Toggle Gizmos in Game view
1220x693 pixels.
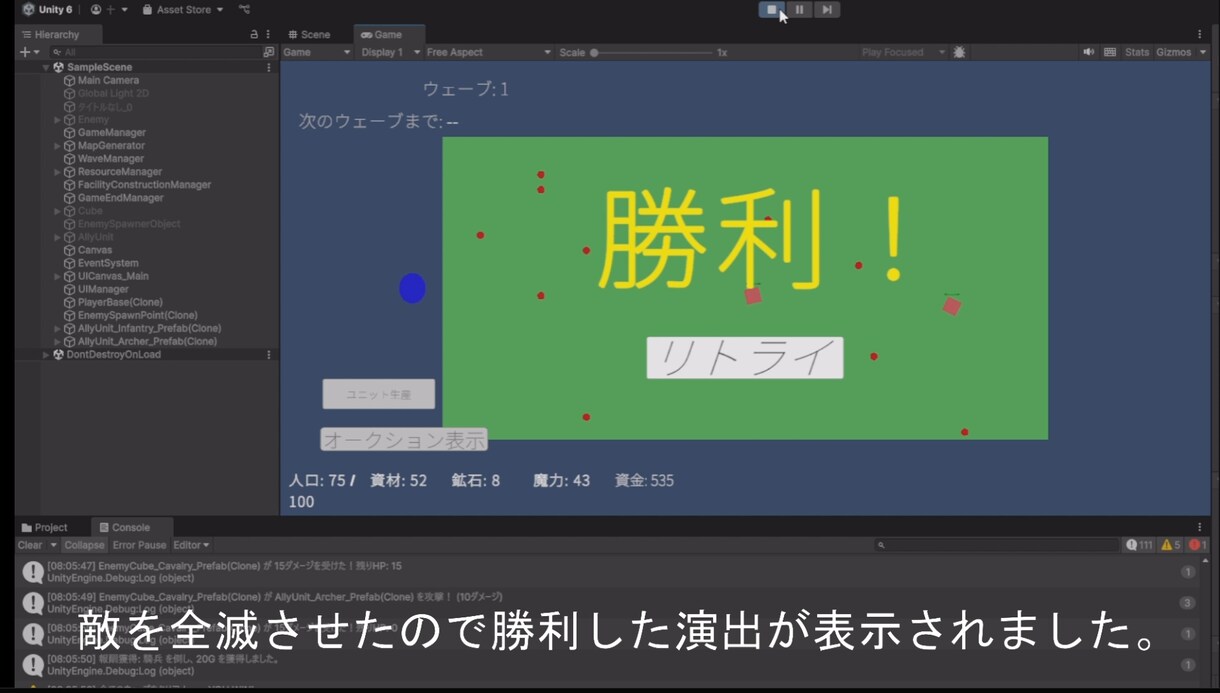(1173, 52)
